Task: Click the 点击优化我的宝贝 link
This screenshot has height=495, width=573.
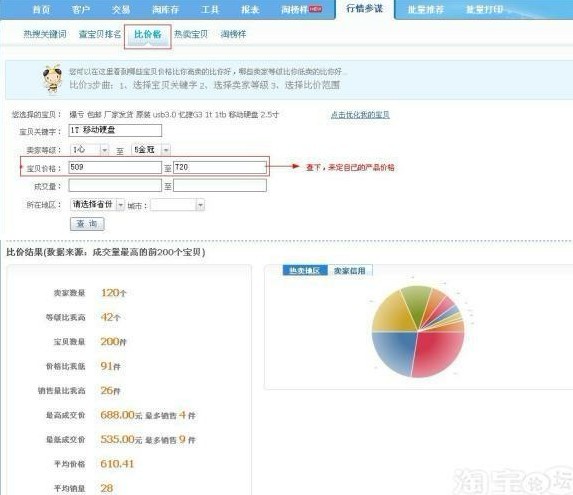Action: pyautogui.click(x=360, y=115)
